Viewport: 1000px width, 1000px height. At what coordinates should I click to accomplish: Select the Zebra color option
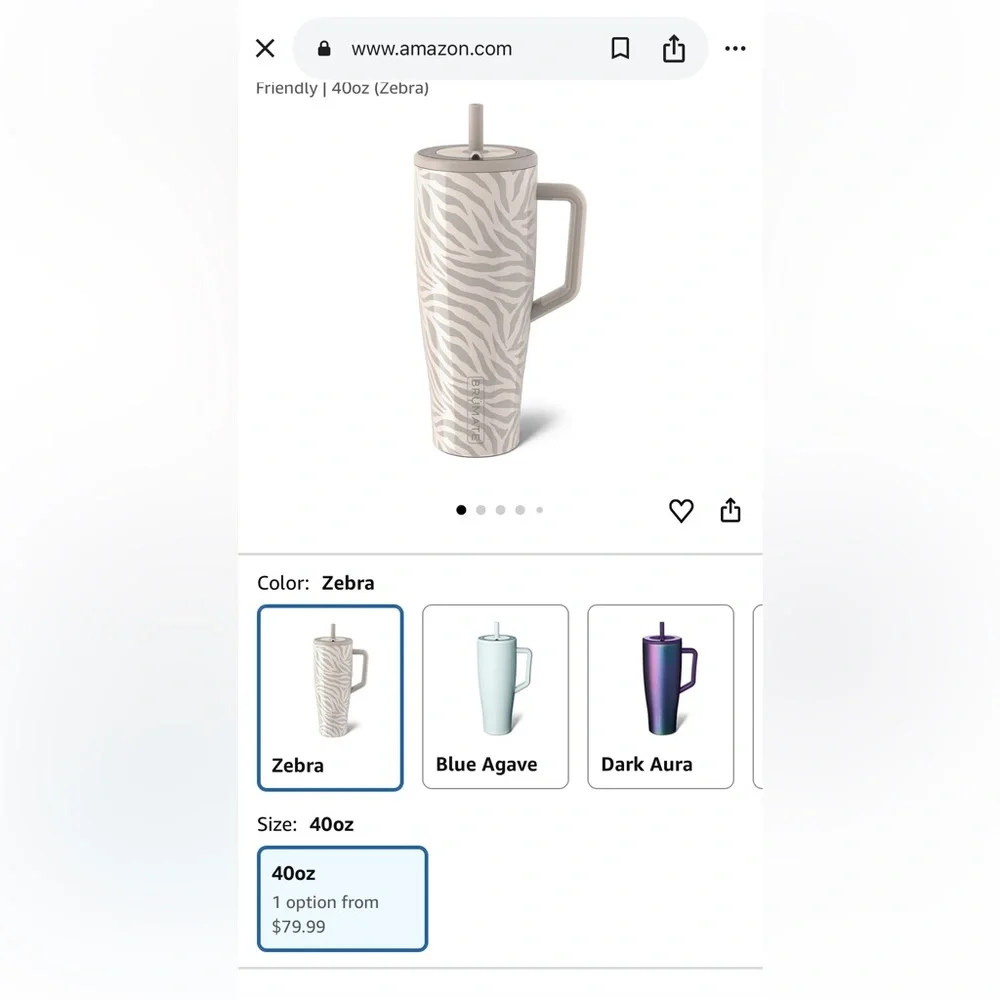coord(330,698)
